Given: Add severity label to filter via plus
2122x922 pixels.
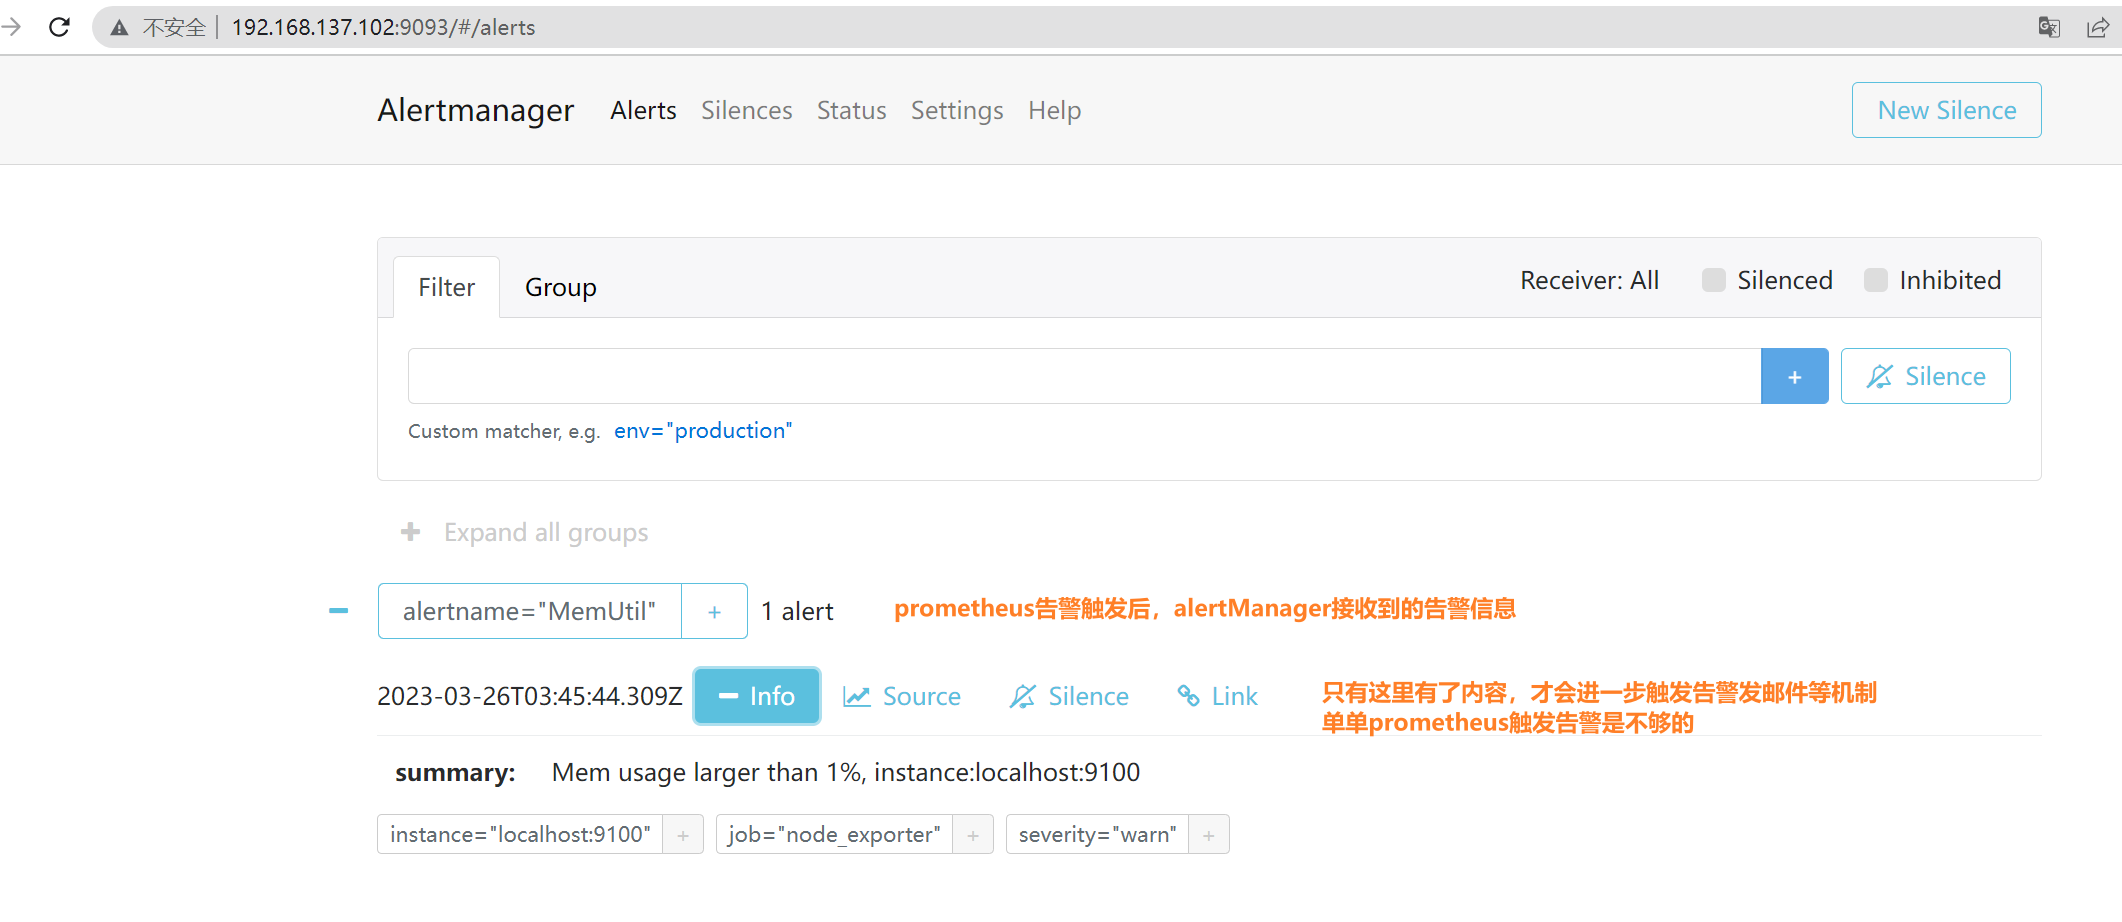Looking at the screenshot, I should 1209,834.
